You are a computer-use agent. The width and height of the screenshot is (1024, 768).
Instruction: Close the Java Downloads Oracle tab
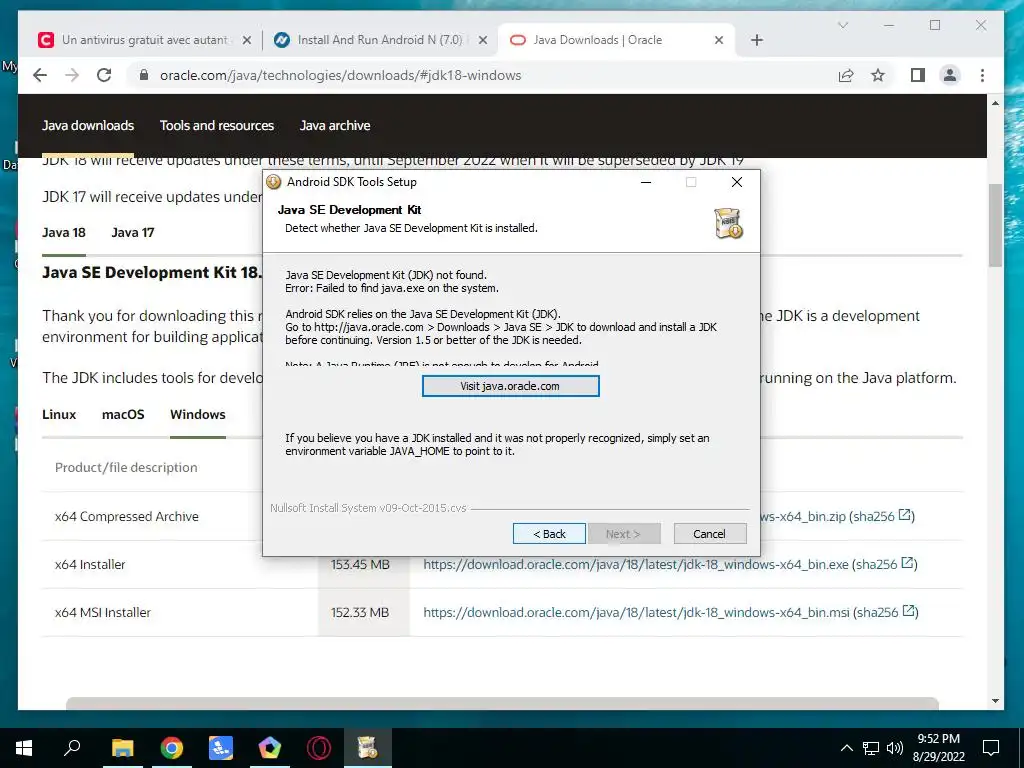pos(718,40)
